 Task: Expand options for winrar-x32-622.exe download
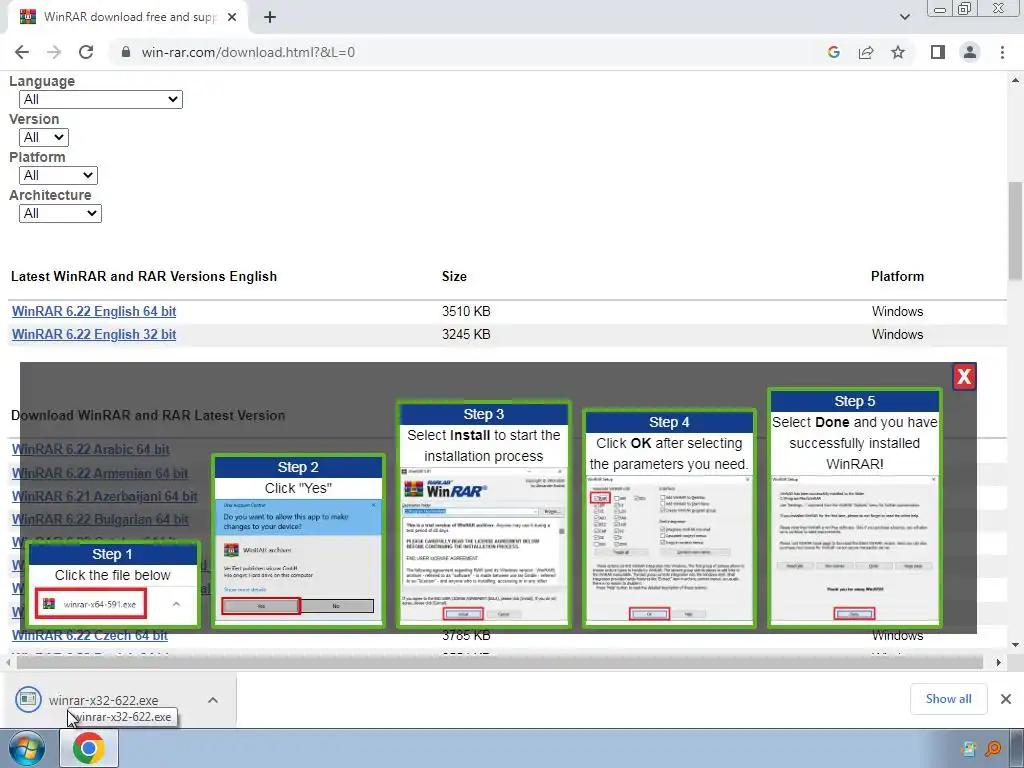point(213,700)
